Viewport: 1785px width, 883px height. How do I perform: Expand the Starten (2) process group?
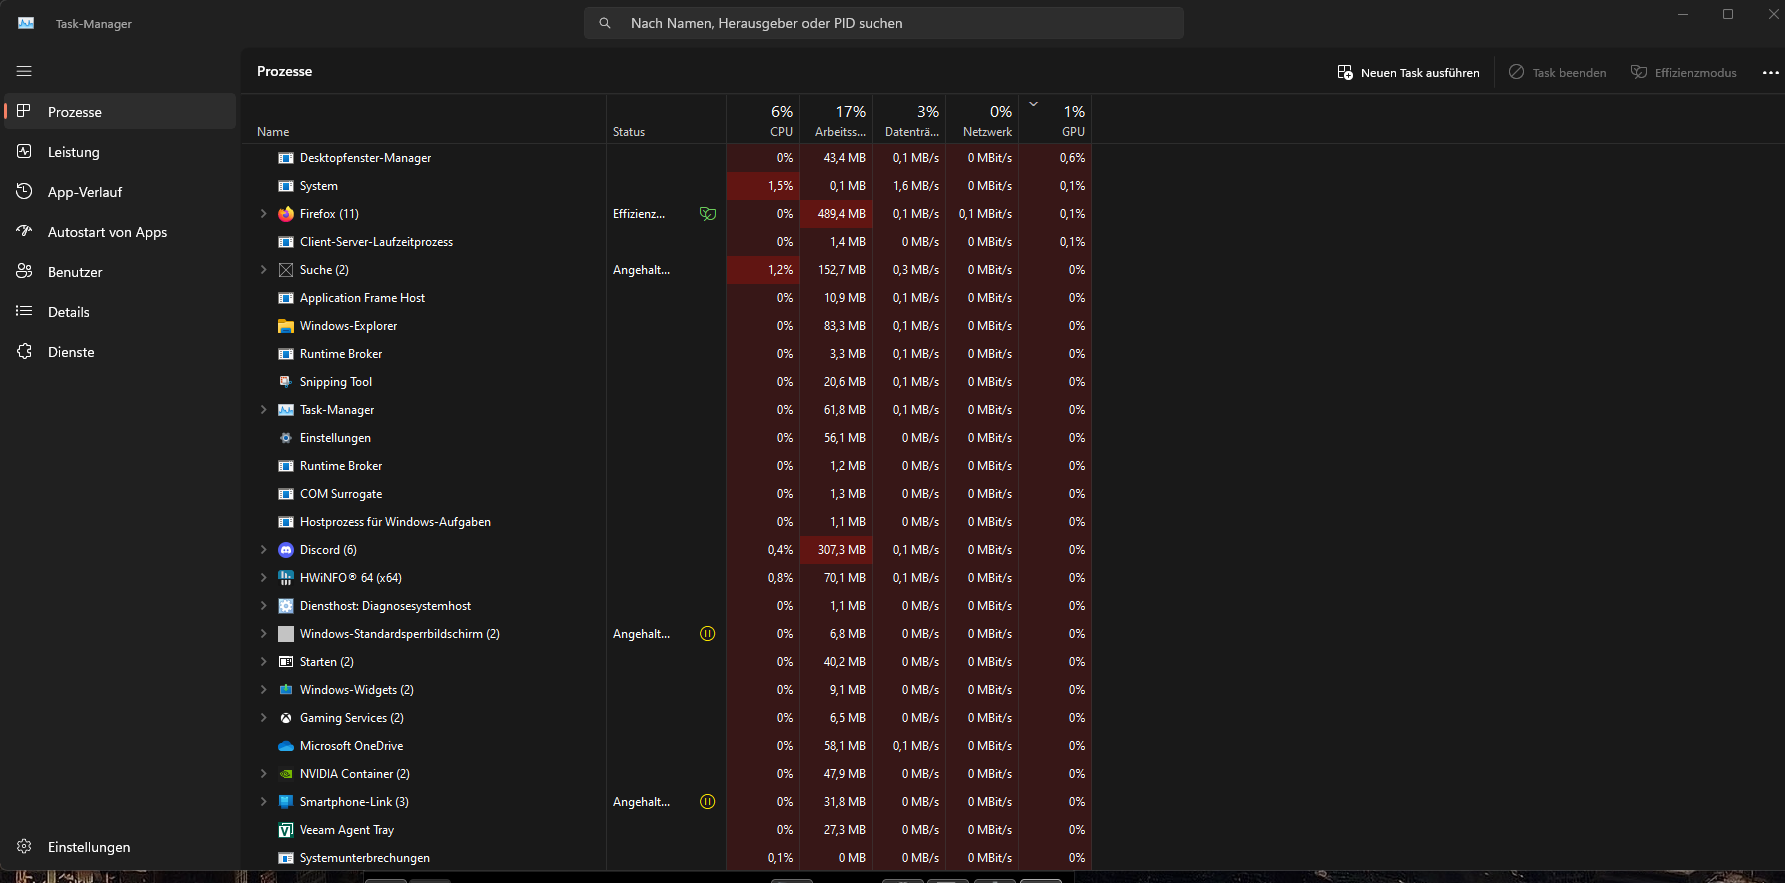[263, 662]
